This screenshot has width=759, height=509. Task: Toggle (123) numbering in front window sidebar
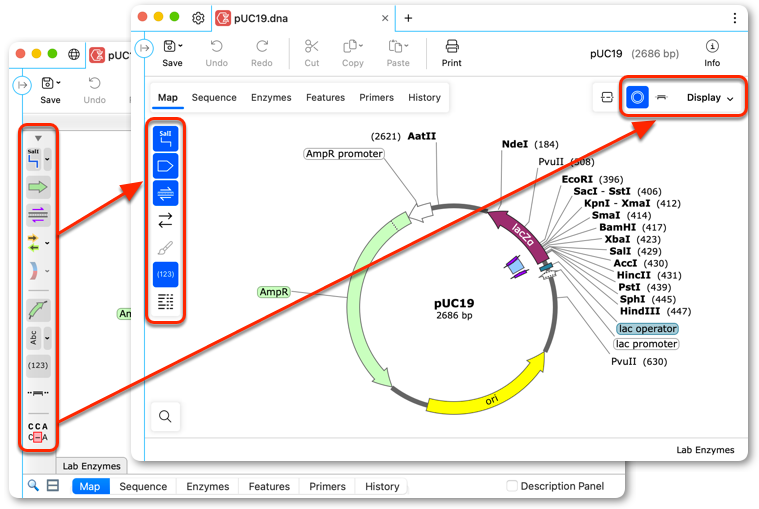pos(166,274)
